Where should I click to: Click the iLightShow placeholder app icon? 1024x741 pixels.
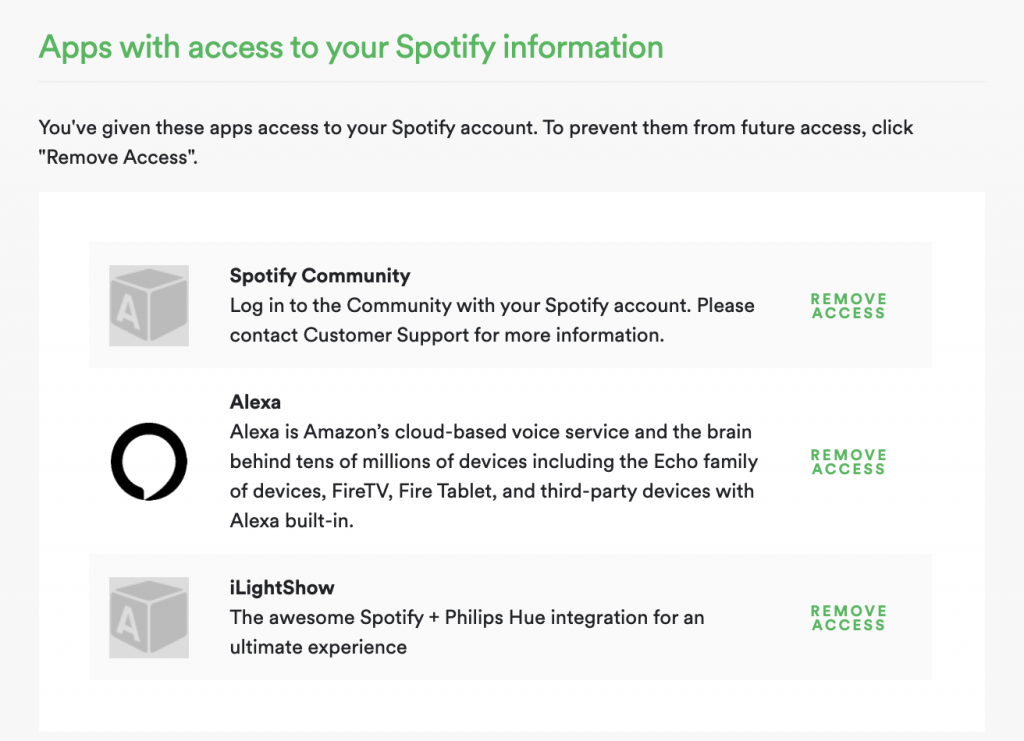point(149,617)
